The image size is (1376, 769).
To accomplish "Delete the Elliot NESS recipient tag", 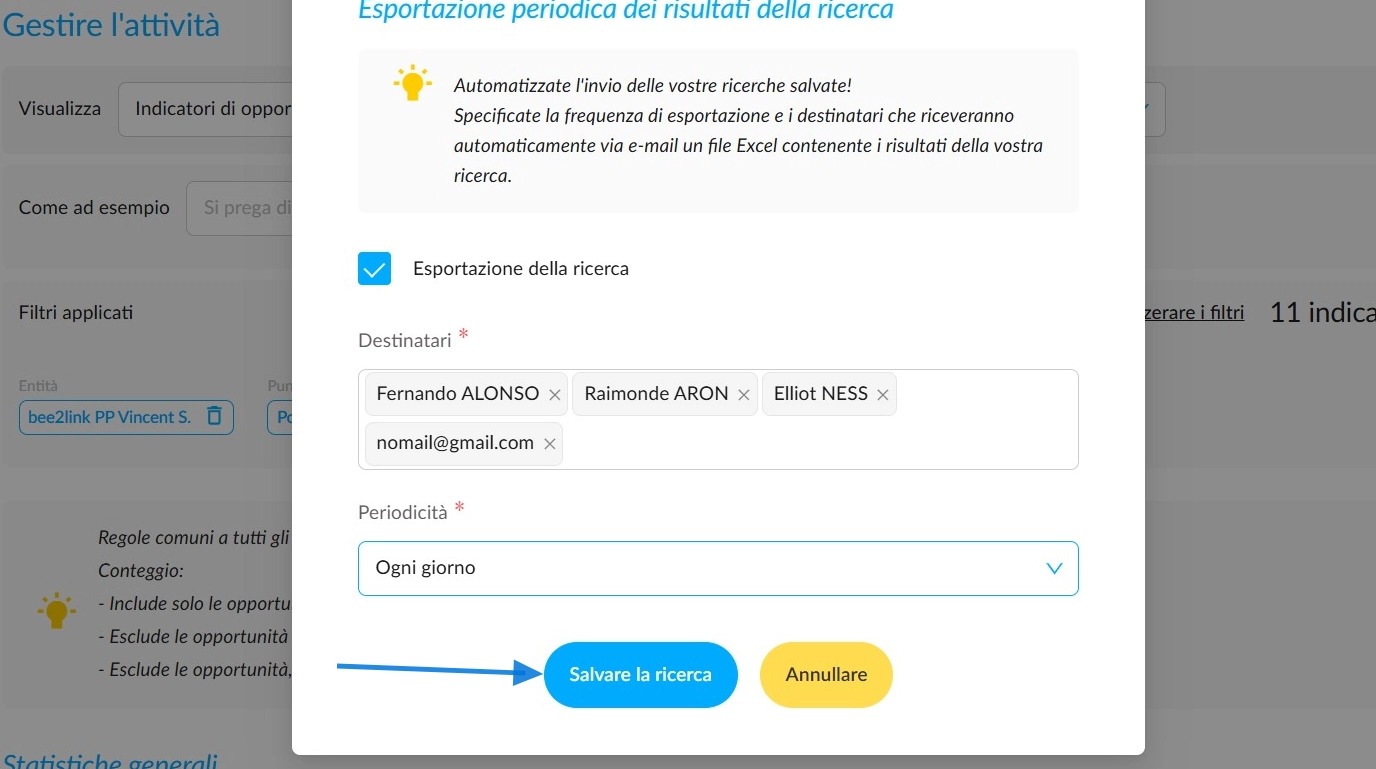I will 882,395.
